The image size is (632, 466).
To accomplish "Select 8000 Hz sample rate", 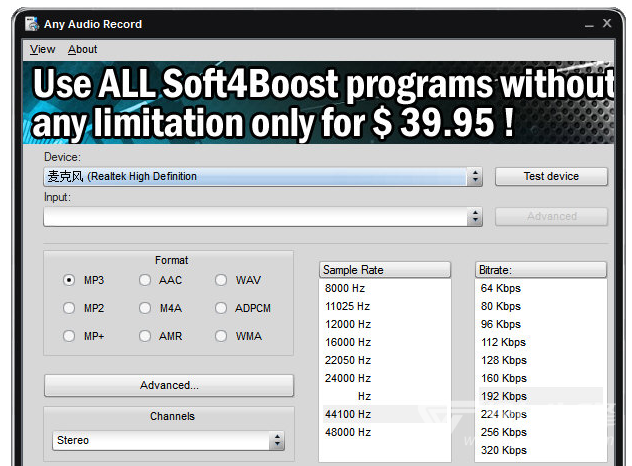I will tap(385, 288).
